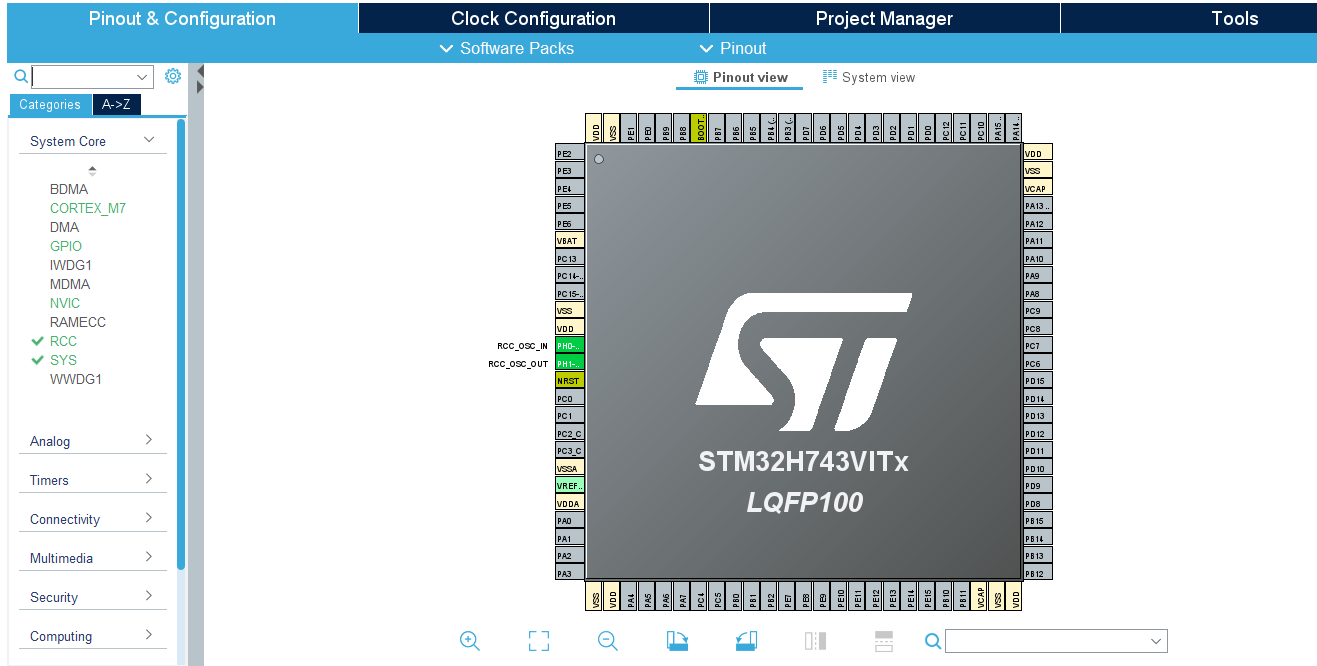This screenshot has height=666, width=1317.
Task: Select the Pinout & Configuration tab
Action: pyautogui.click(x=182, y=18)
